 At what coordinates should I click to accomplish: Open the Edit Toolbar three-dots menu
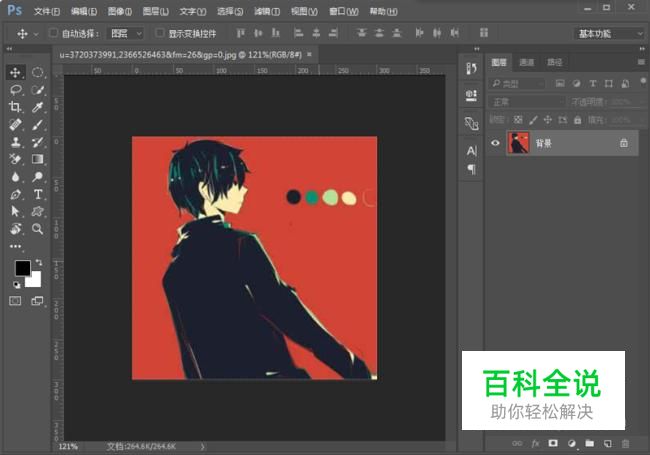coord(15,246)
